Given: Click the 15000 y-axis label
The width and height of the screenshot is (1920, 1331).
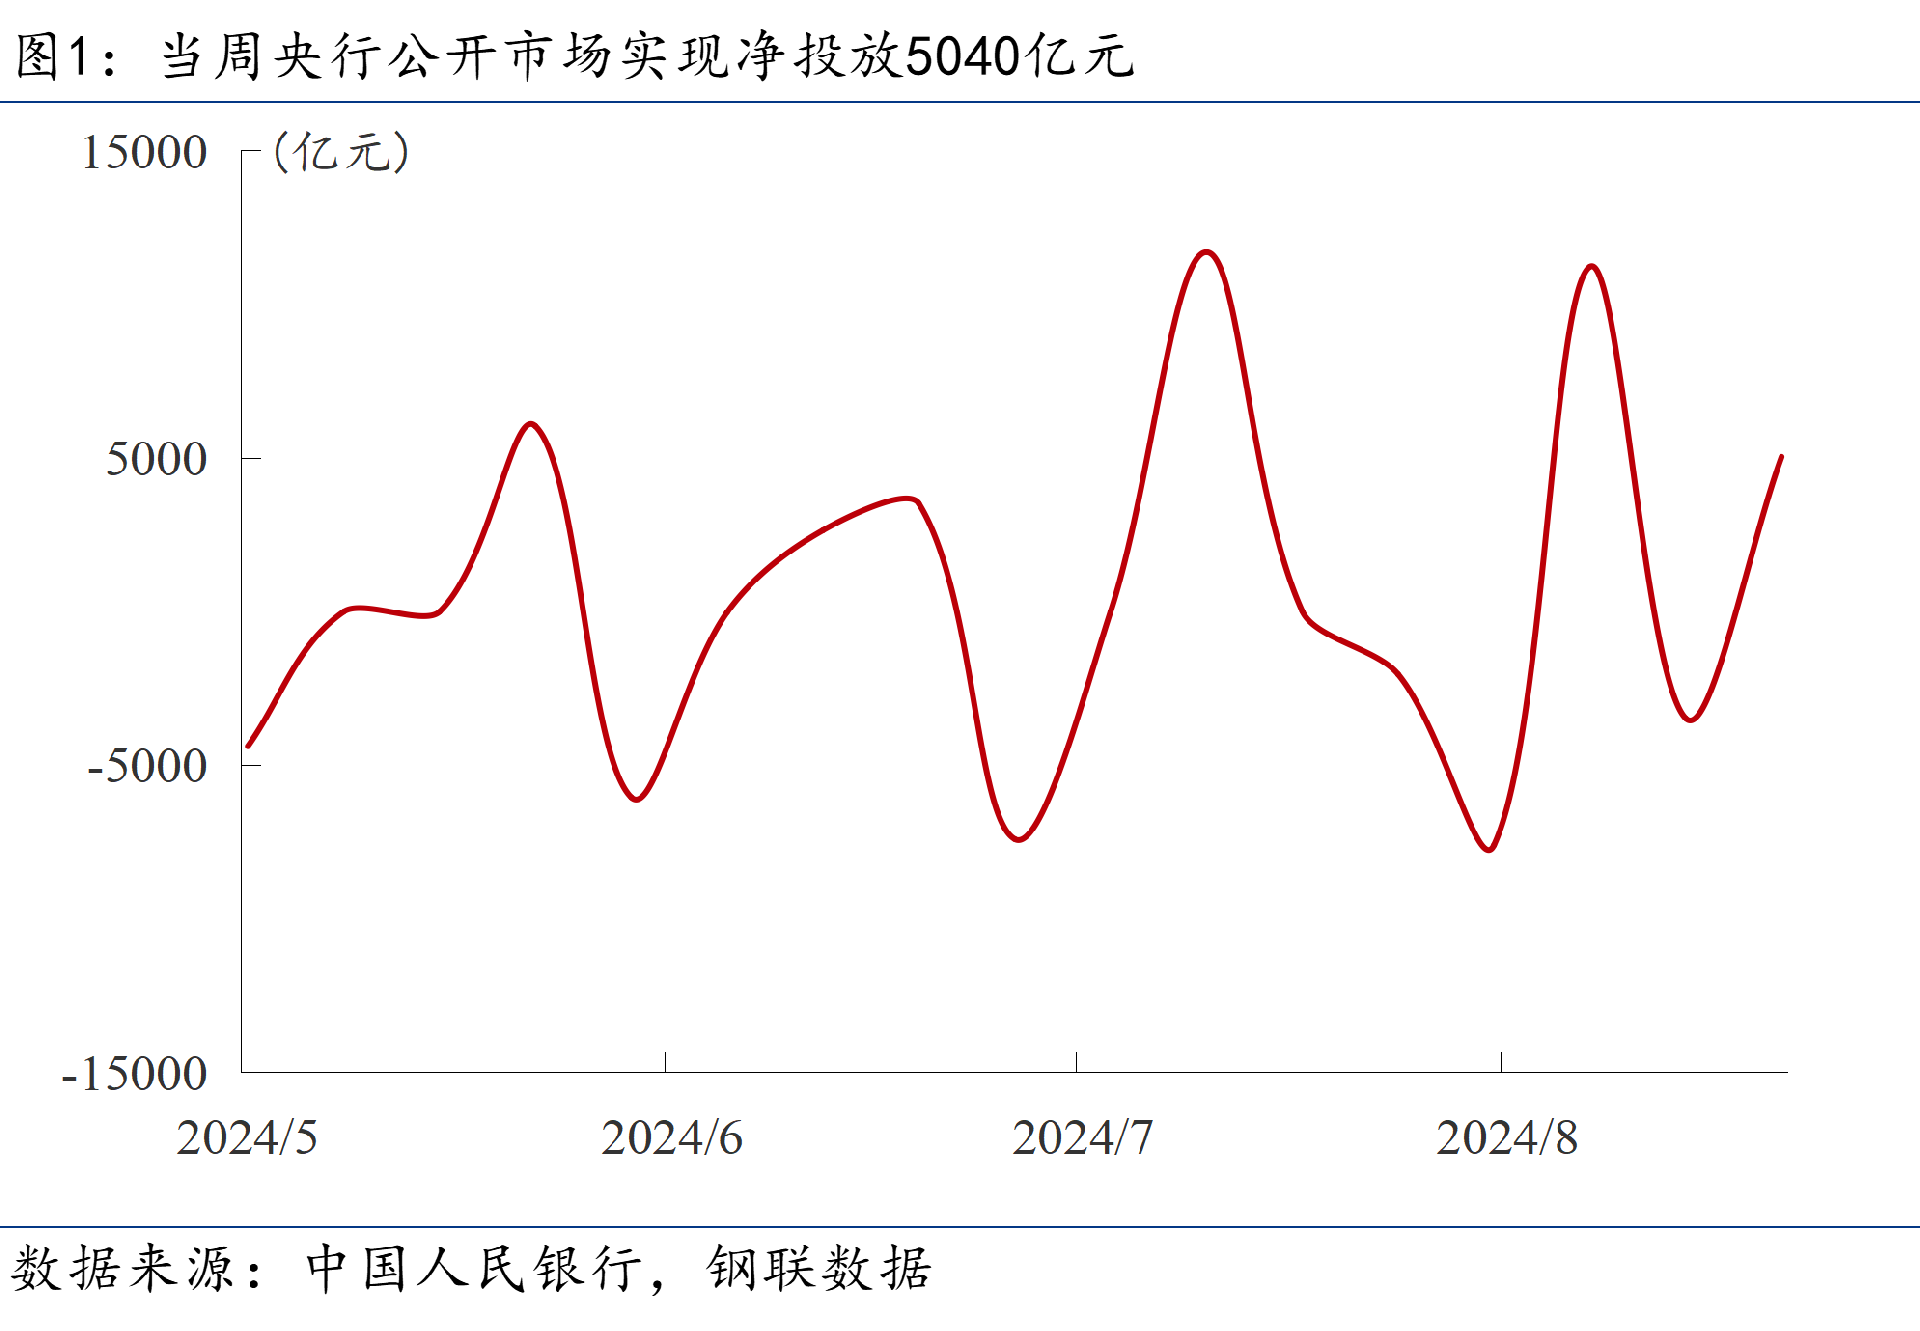Looking at the screenshot, I should click(144, 153).
